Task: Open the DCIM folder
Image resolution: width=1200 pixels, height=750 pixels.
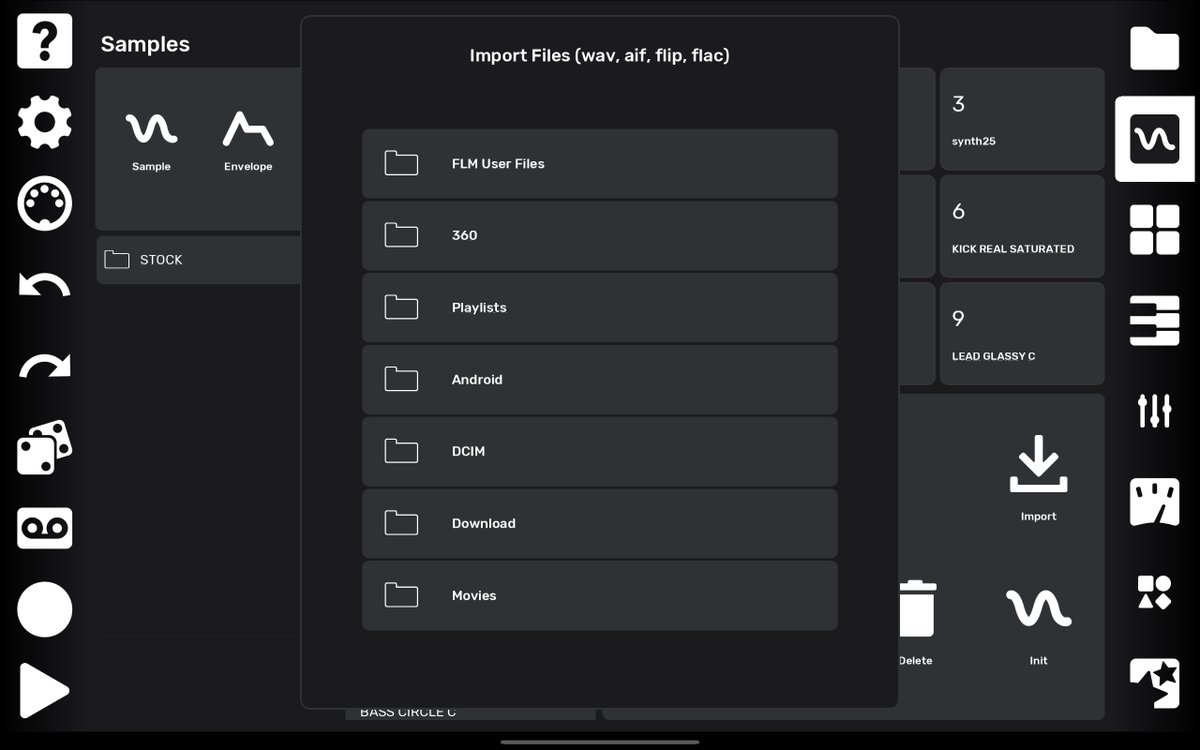Action: coord(600,452)
